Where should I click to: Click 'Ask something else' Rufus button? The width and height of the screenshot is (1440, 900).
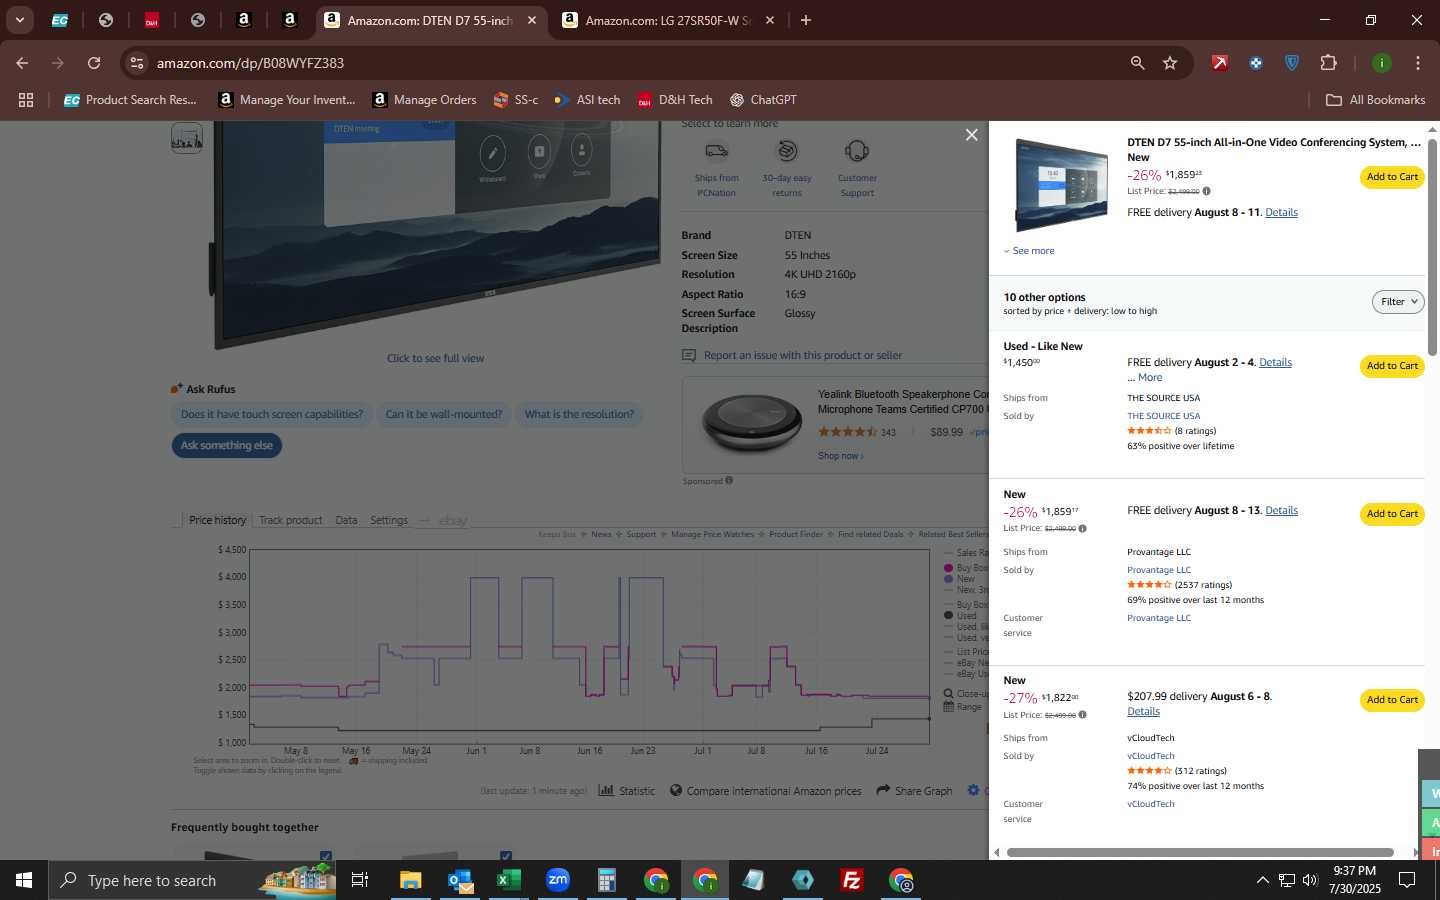tap(227, 445)
